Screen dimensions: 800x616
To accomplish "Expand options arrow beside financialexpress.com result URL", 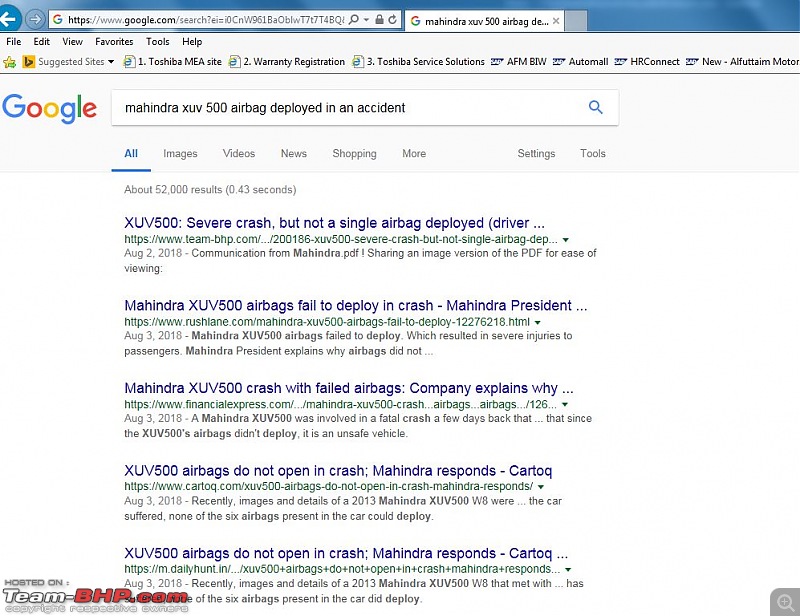I will click(x=565, y=405).
